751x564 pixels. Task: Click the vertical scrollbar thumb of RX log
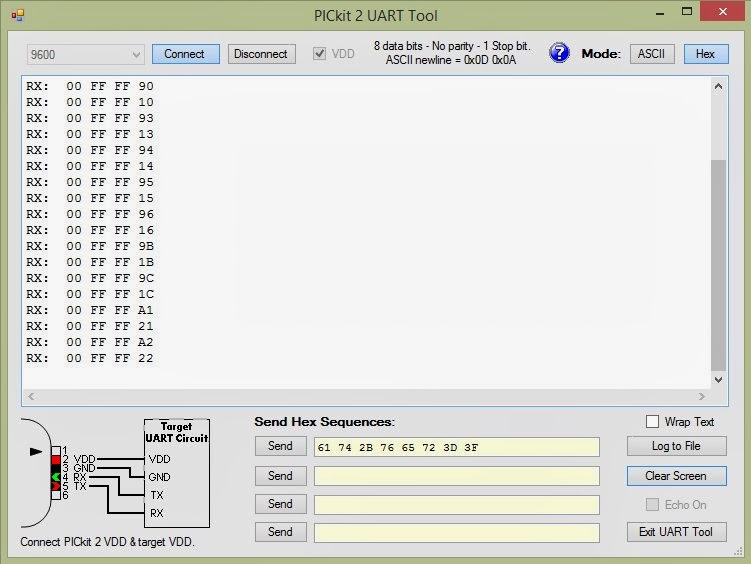718,265
